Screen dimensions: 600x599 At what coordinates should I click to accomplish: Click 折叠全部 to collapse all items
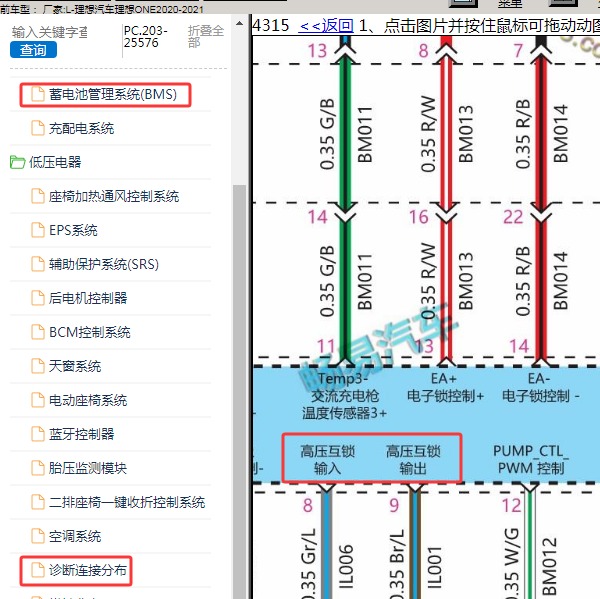(x=205, y=36)
